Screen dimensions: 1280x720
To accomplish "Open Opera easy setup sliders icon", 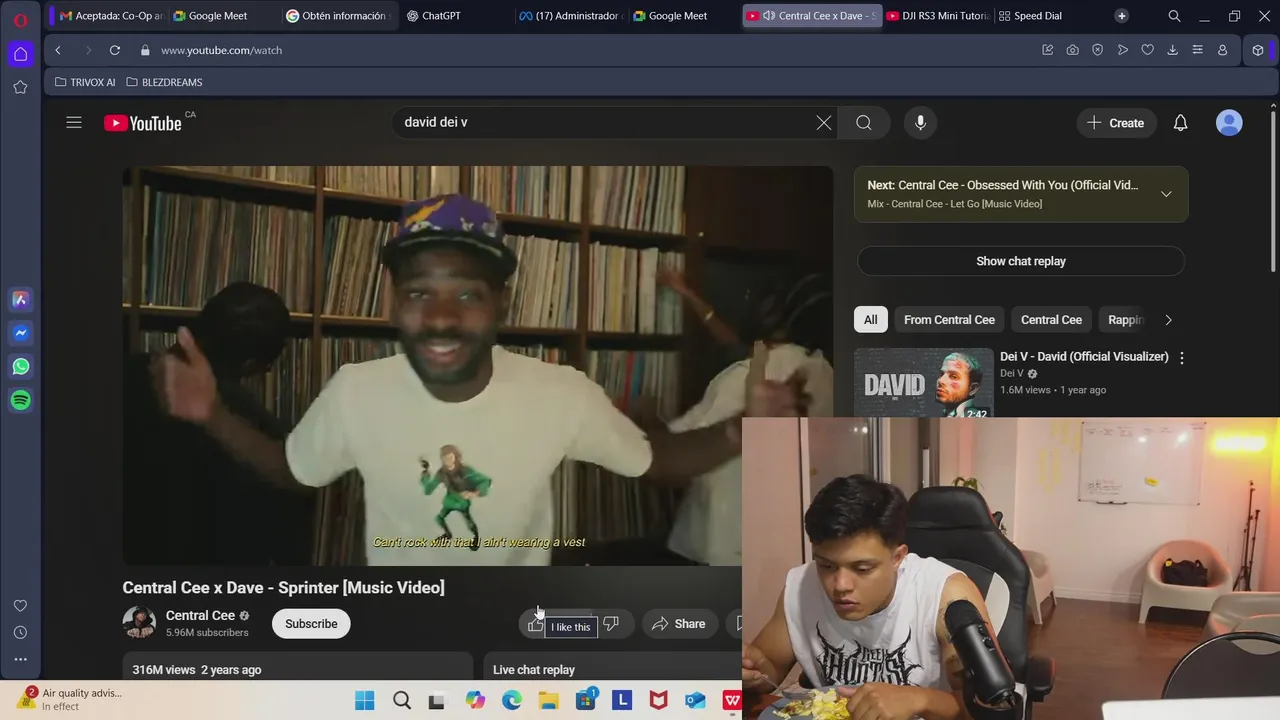I will 1197,50.
